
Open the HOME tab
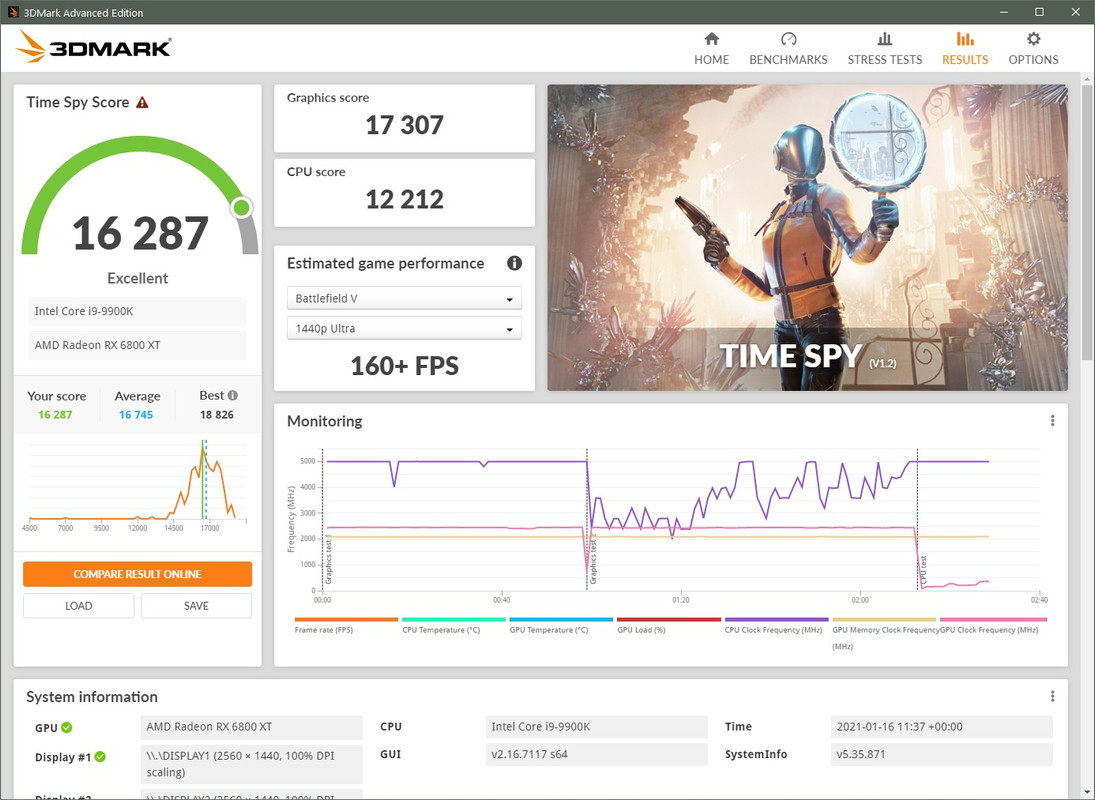click(x=711, y=48)
